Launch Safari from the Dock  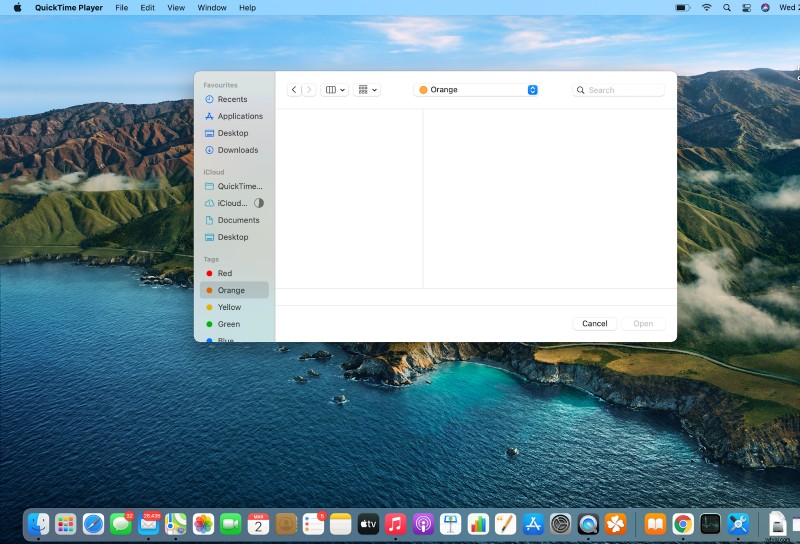(93, 524)
